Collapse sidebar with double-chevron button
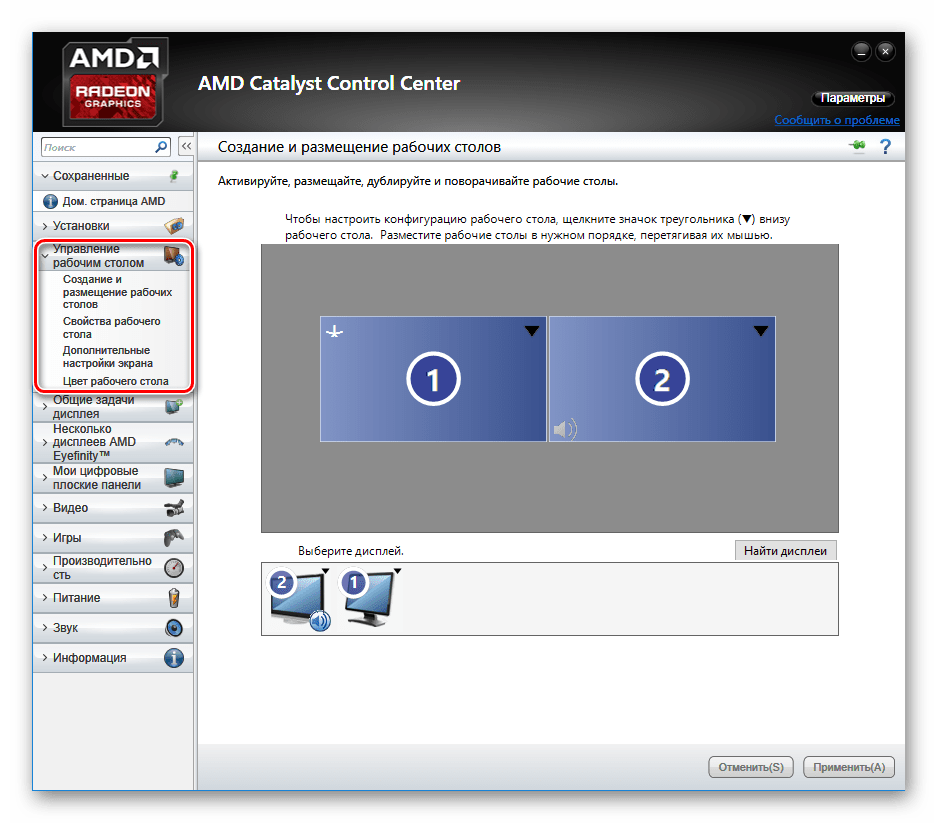Screen dimensions: 937x823 point(186,146)
